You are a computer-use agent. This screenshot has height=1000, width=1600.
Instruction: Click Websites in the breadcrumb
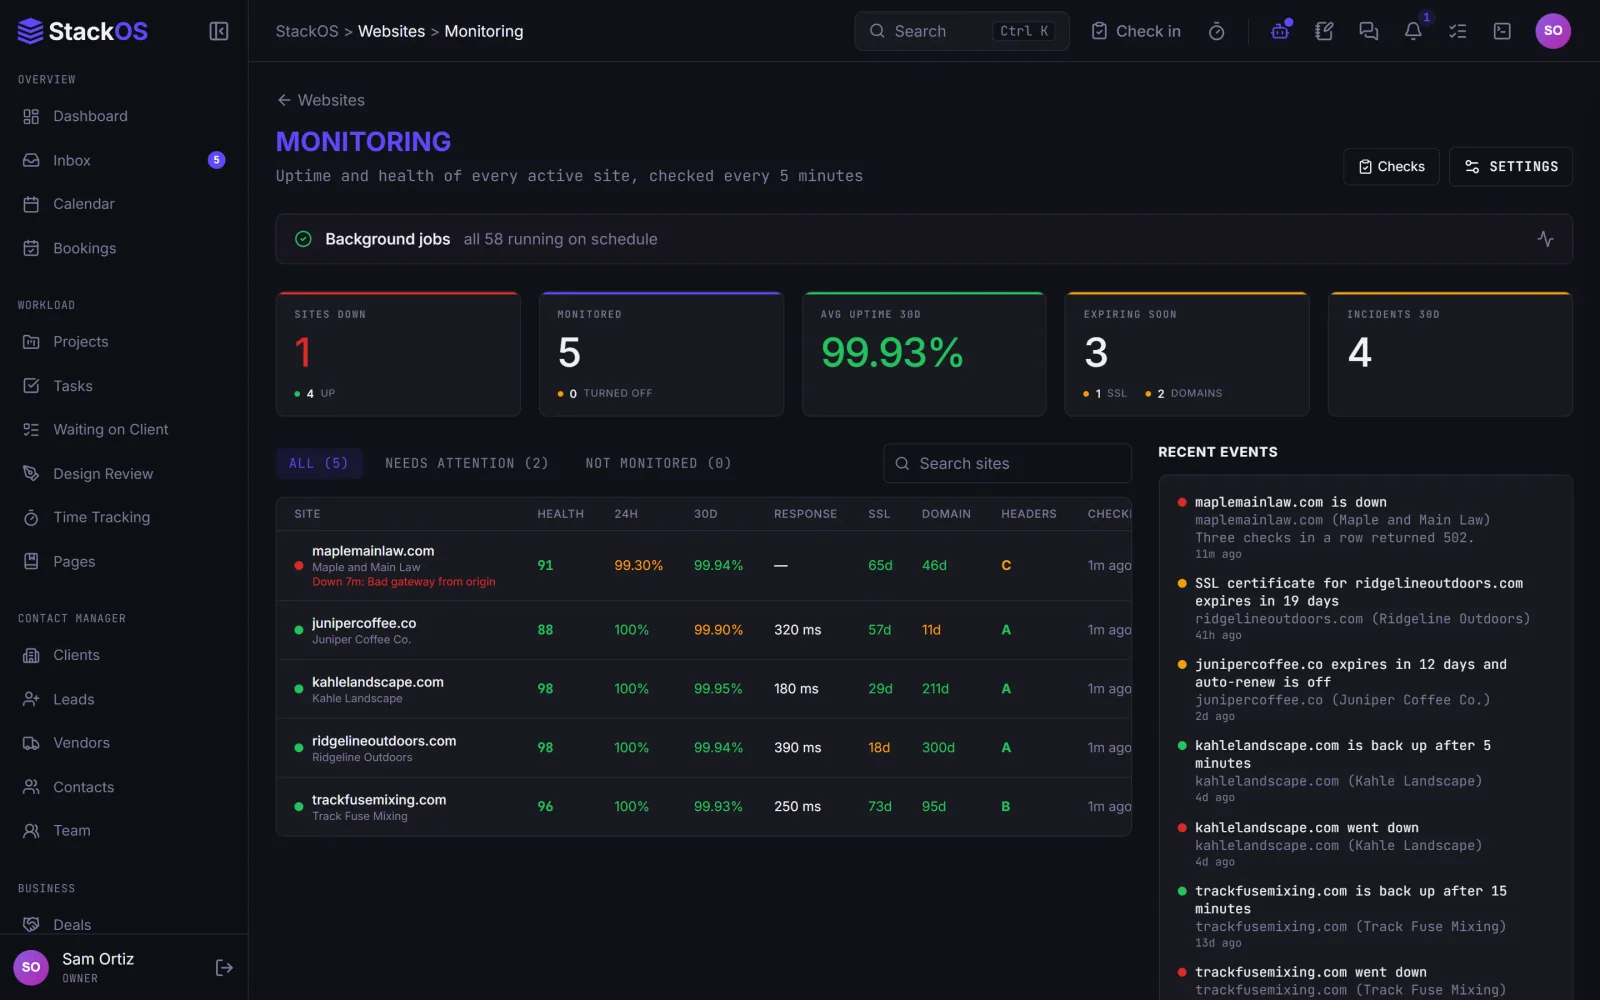(391, 31)
